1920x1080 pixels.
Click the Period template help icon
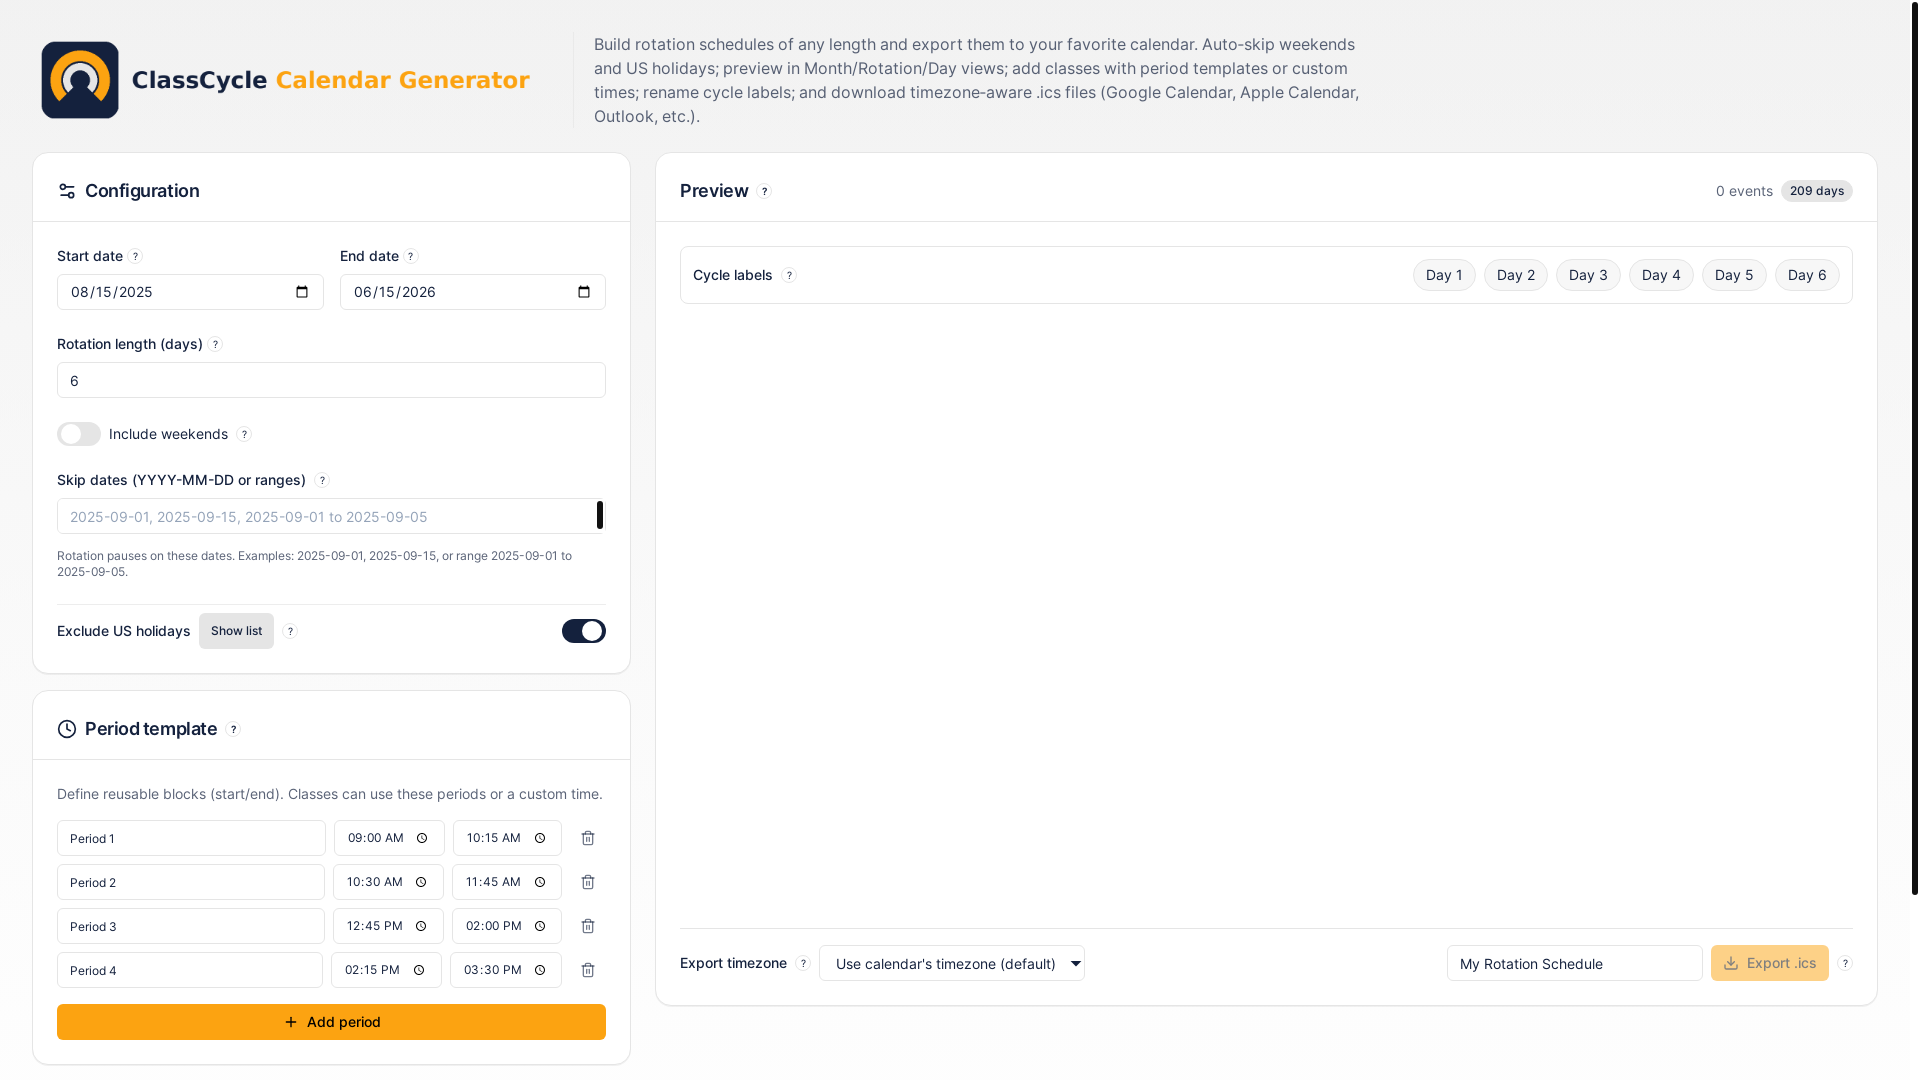[x=233, y=730]
